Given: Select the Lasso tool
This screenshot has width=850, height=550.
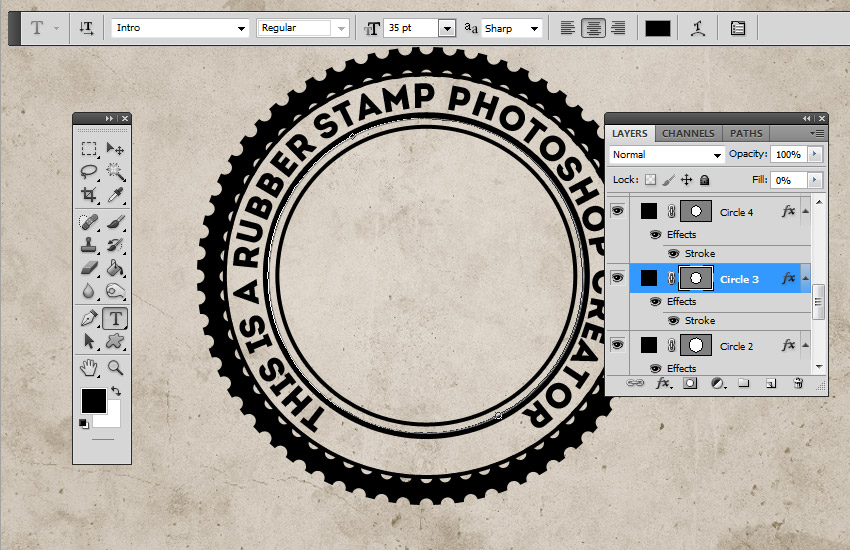Looking at the screenshot, I should (90, 172).
